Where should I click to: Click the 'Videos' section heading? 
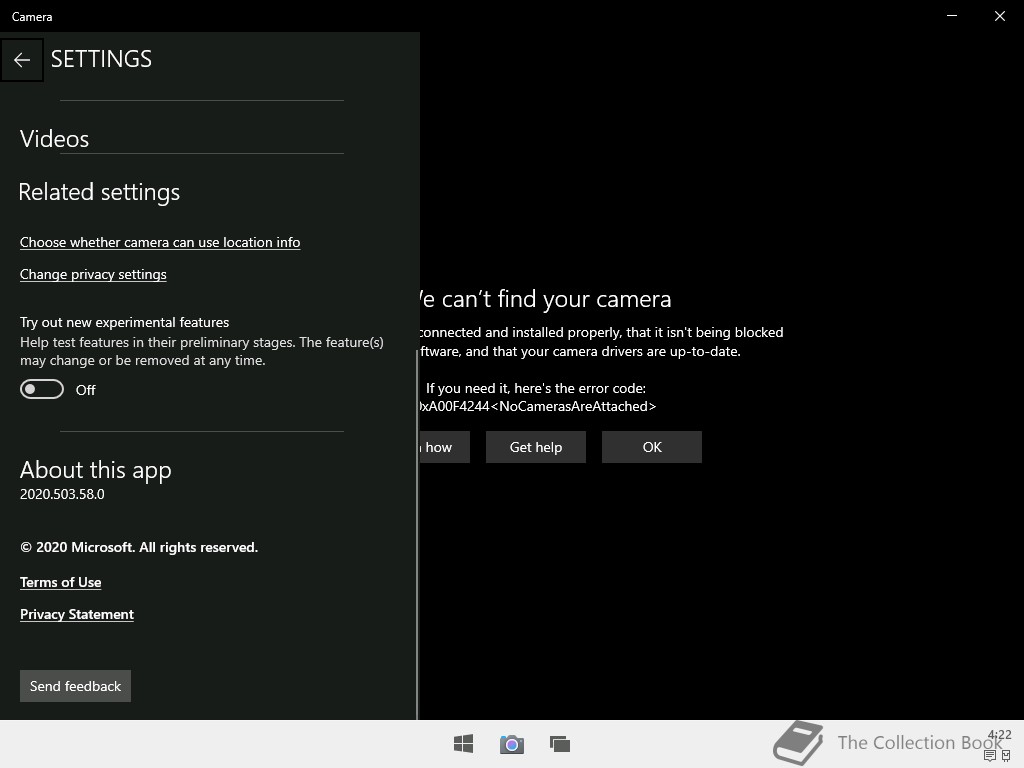click(x=54, y=139)
